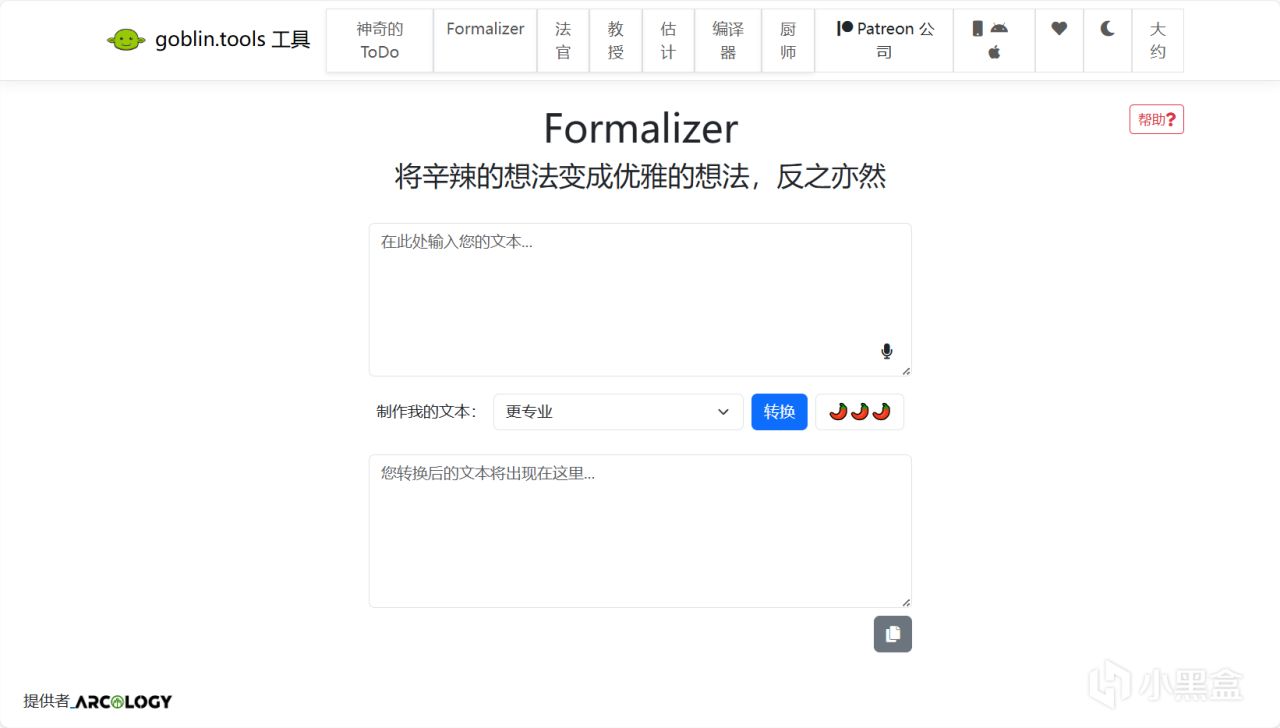Screen dimensions: 1280x728
Task: Click the heart icon in navbar
Action: click(1059, 29)
